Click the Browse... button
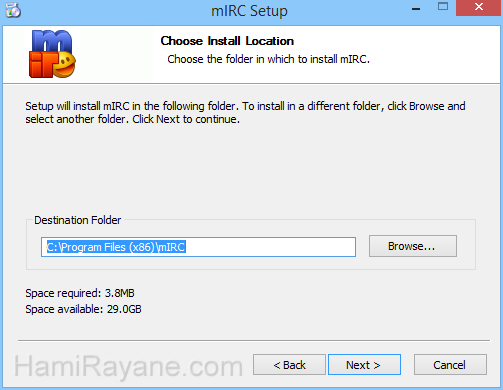This screenshot has height=390, width=503. [x=413, y=246]
